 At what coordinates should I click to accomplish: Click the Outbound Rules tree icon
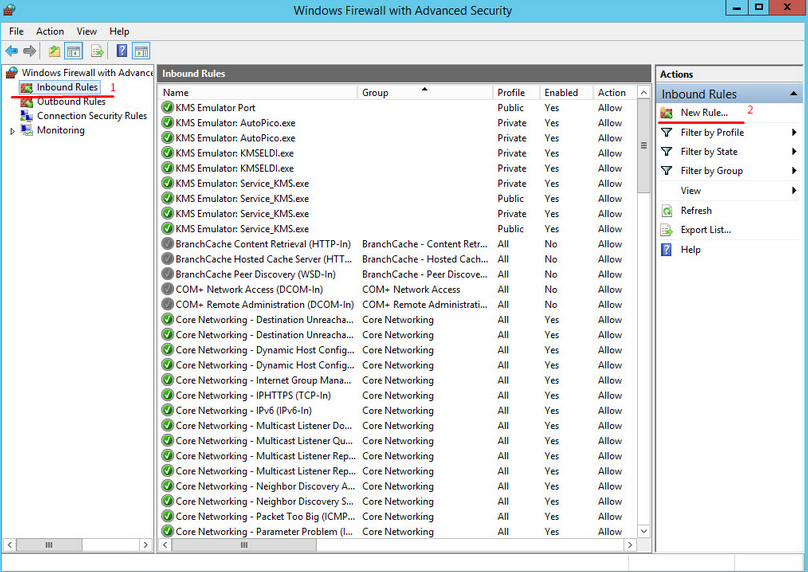pyautogui.click(x=27, y=102)
